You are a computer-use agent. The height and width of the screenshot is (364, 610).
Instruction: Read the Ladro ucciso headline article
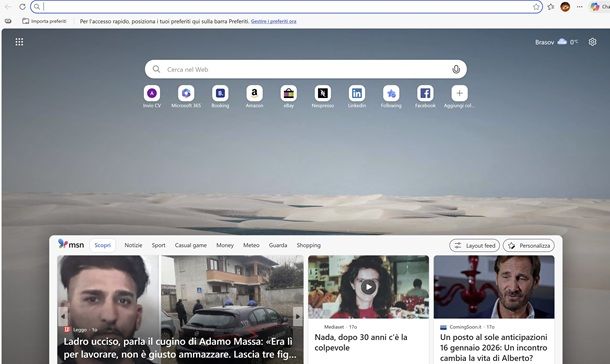[180, 348]
